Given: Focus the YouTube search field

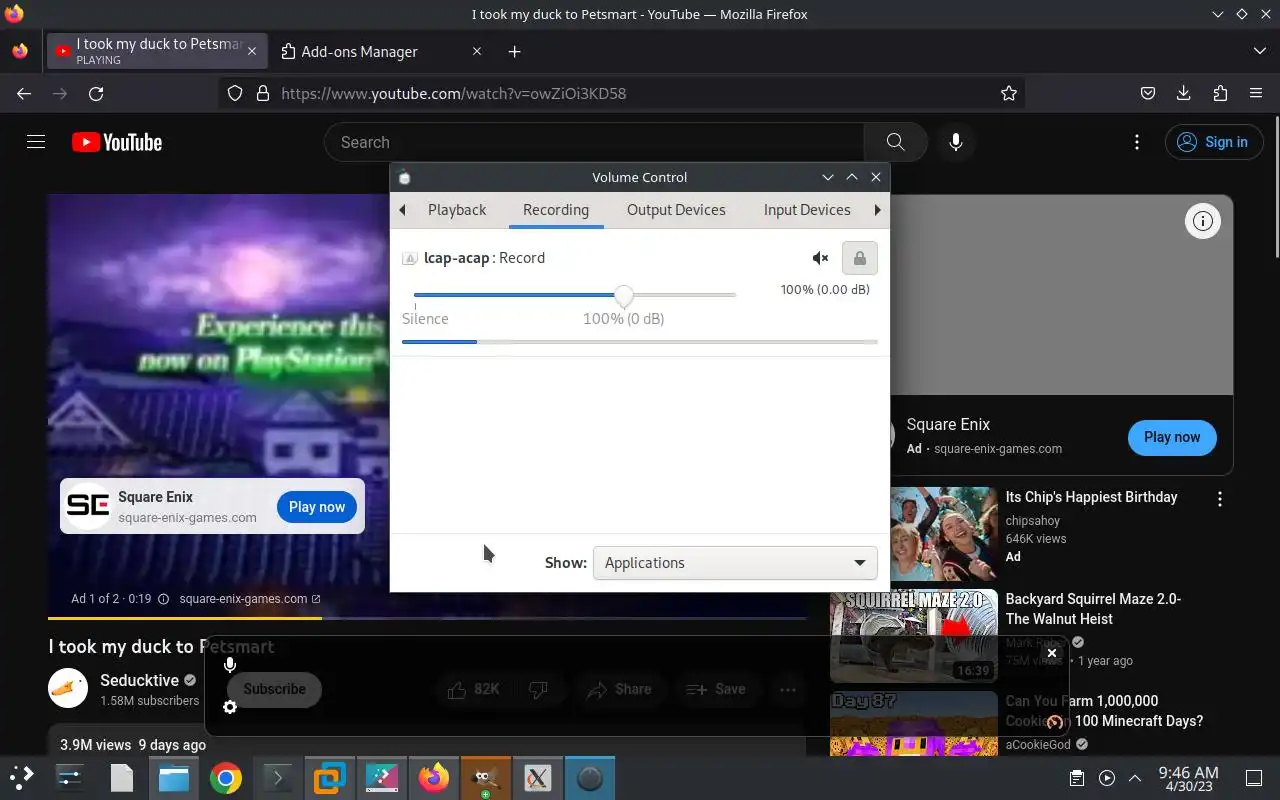Looking at the screenshot, I should point(595,142).
